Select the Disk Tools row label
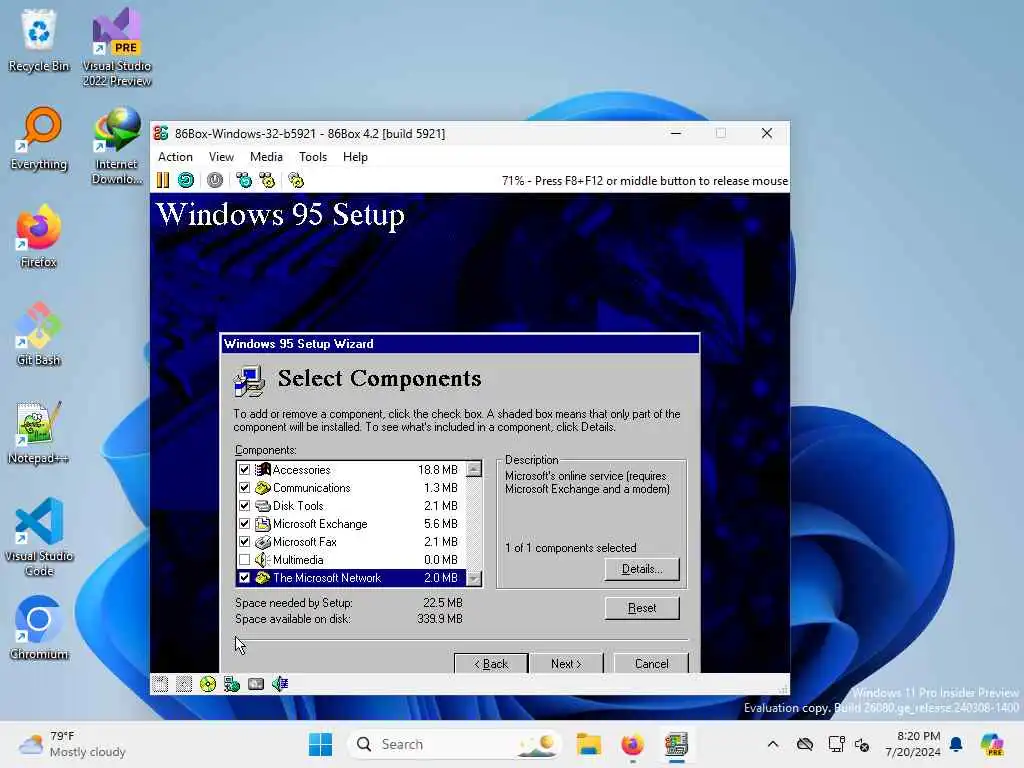 click(298, 505)
